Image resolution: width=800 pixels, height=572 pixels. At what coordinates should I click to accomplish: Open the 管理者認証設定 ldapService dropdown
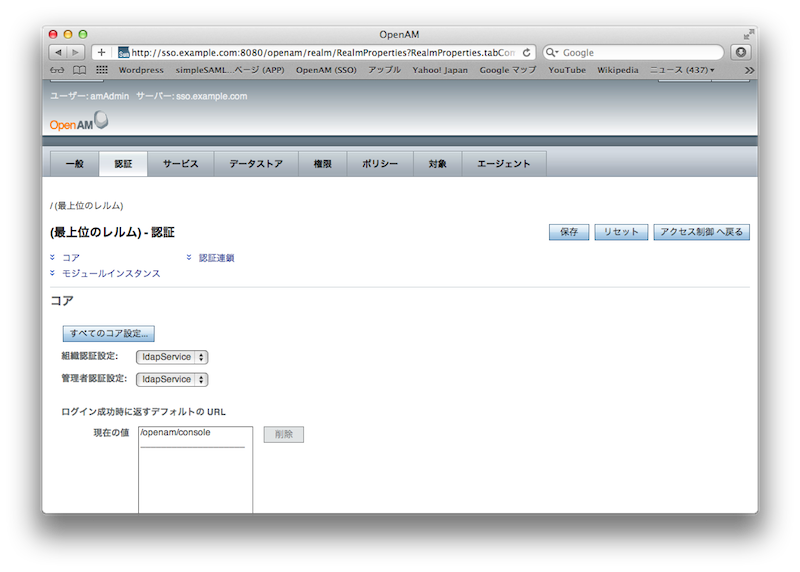click(x=172, y=380)
